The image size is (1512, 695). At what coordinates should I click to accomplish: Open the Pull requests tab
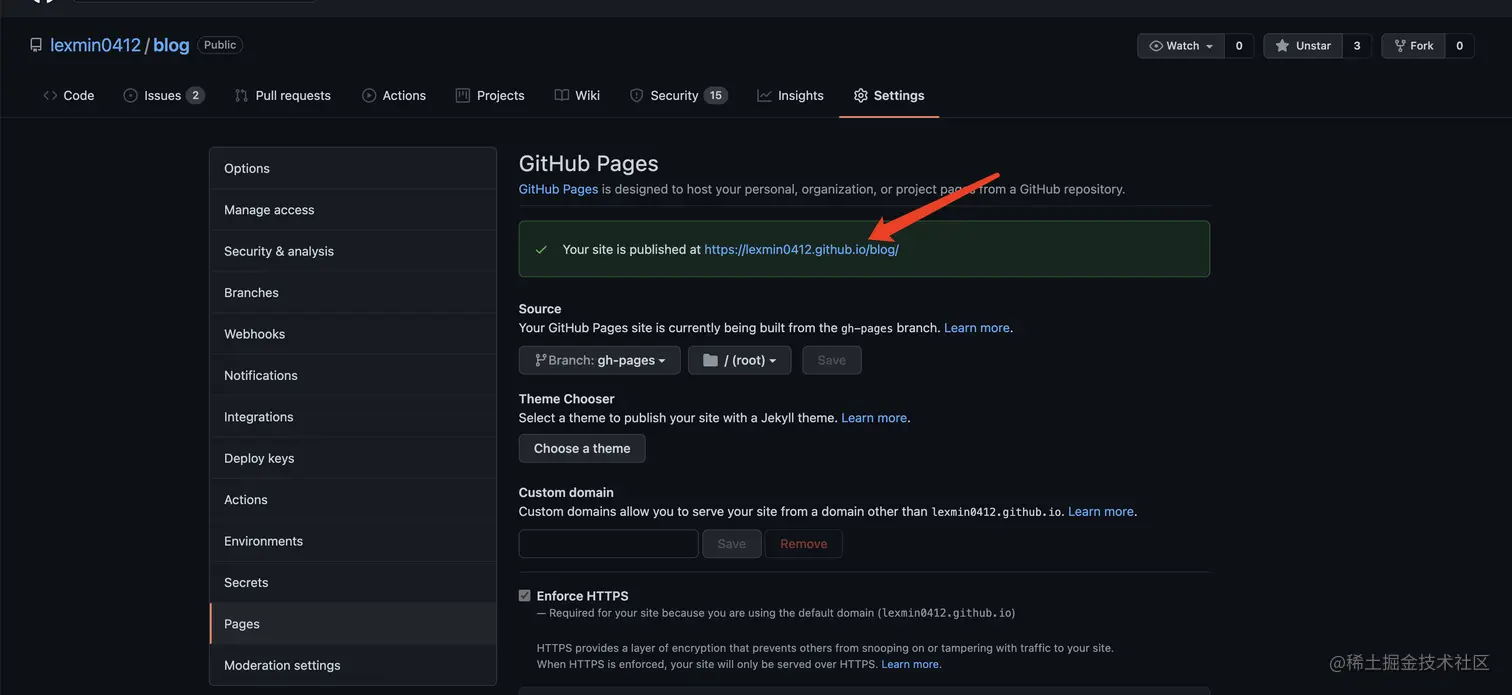(282, 95)
